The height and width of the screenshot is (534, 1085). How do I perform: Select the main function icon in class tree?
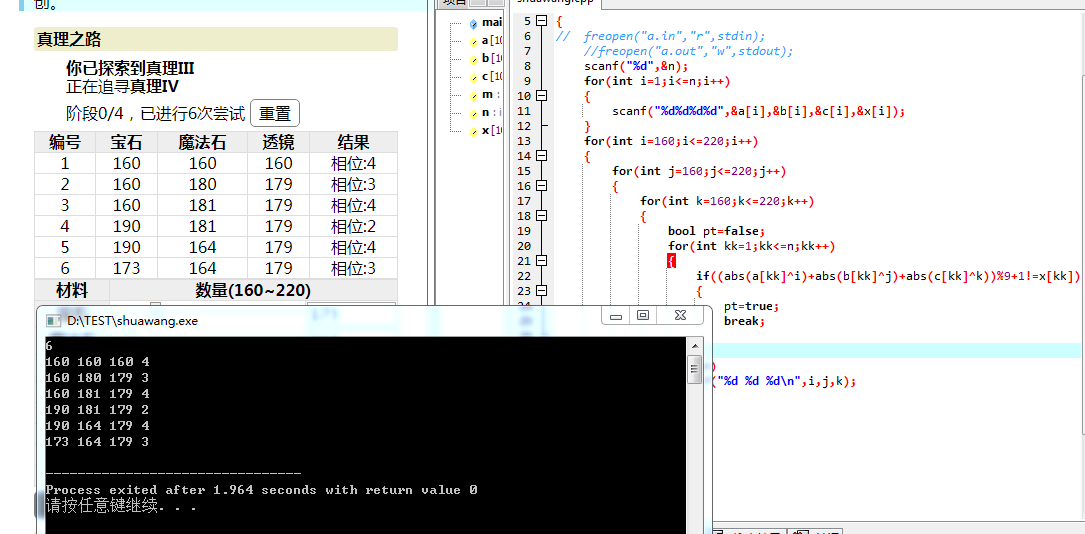point(474,22)
